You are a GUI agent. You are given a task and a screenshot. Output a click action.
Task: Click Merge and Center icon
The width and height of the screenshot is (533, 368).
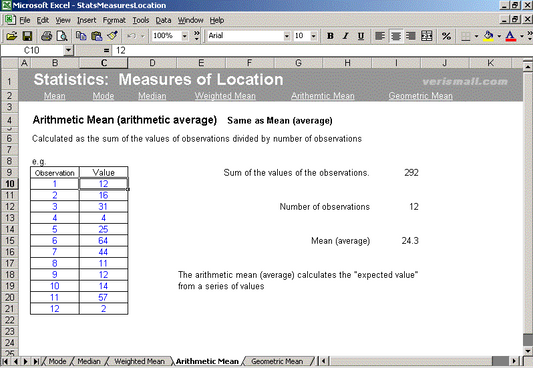tap(427, 36)
